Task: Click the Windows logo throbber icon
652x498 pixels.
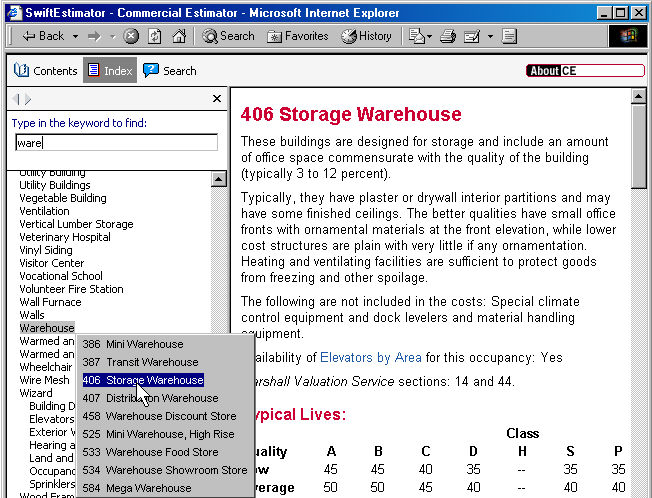Action: click(x=628, y=36)
